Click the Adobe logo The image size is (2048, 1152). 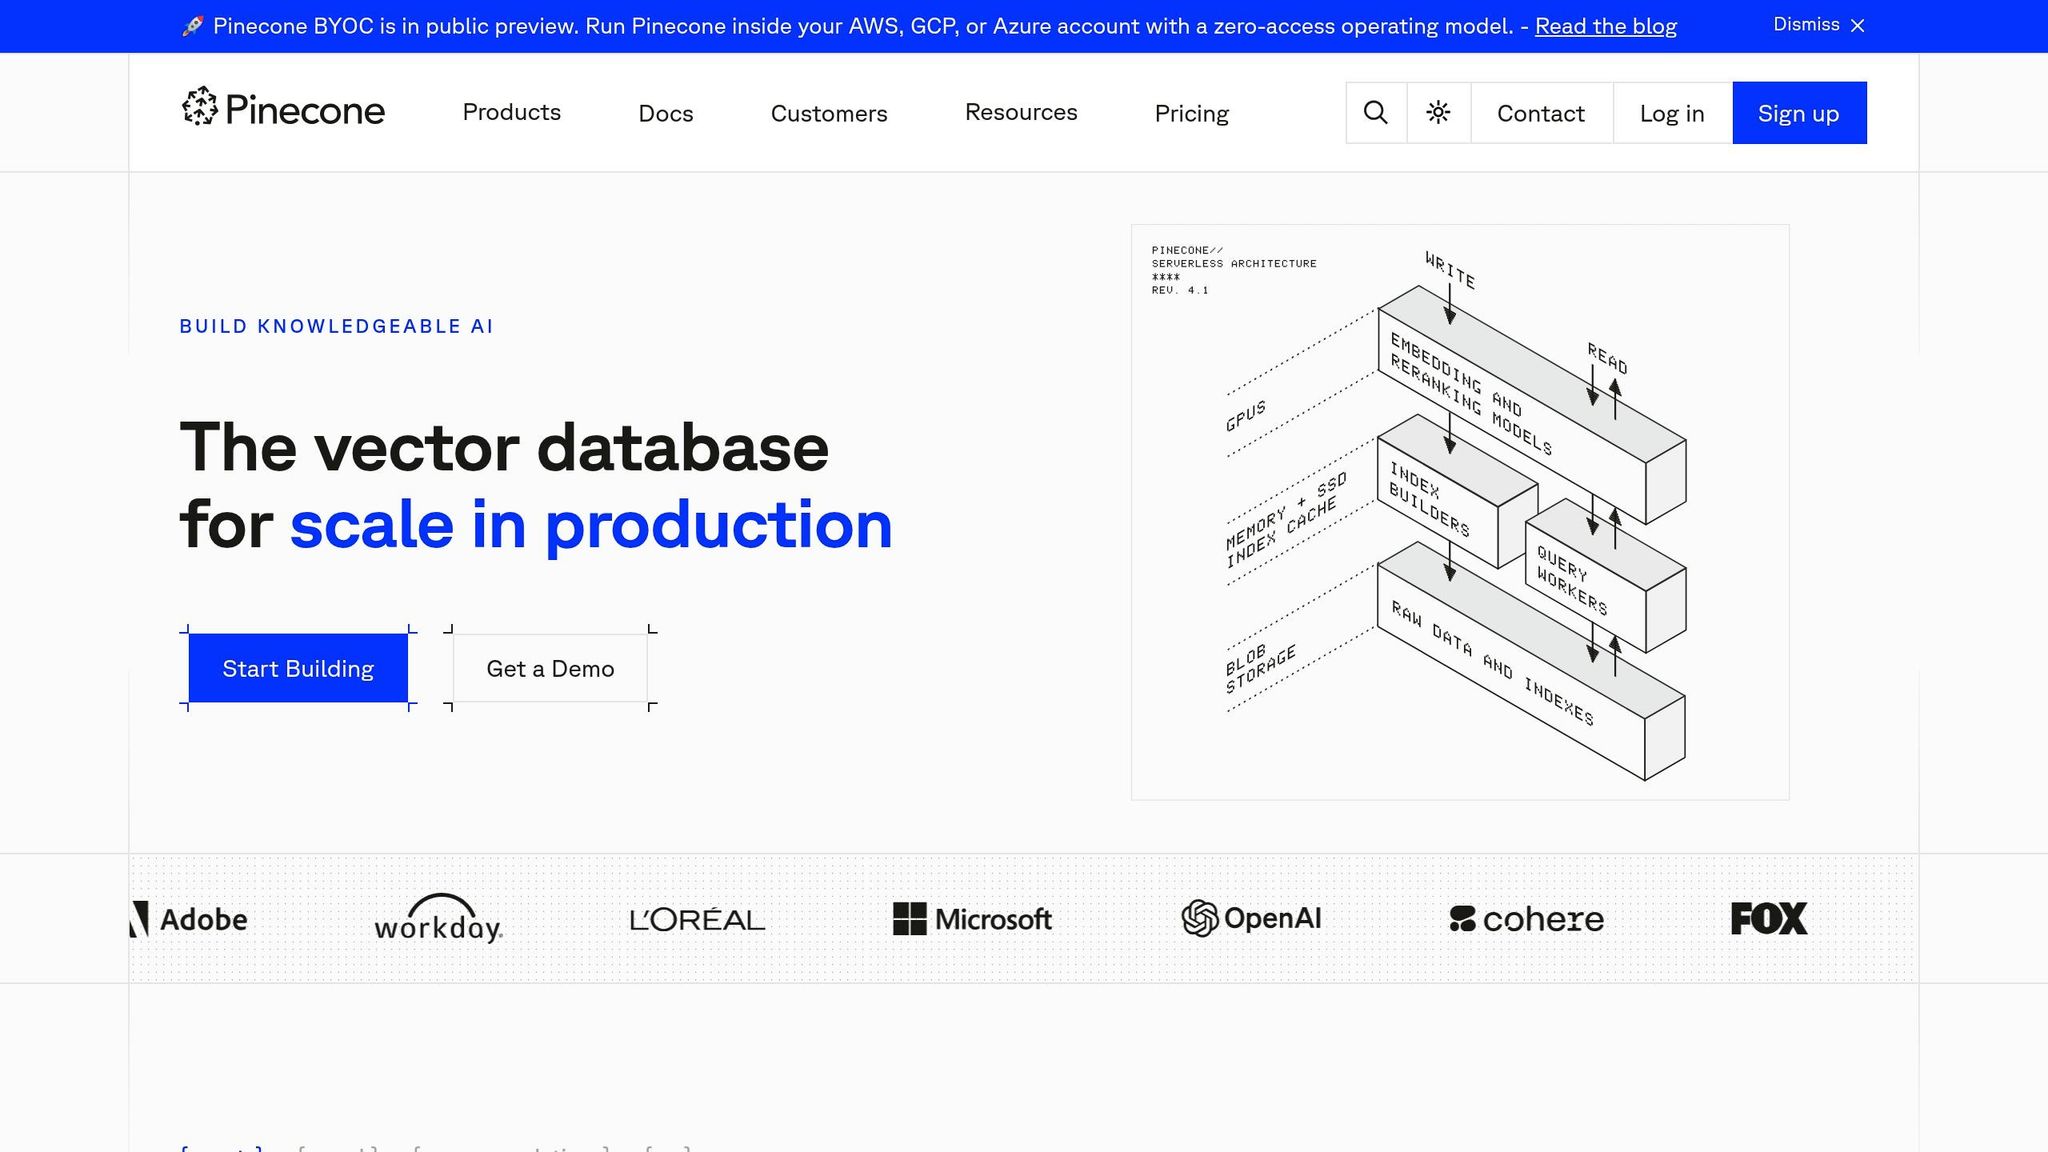coord(190,919)
